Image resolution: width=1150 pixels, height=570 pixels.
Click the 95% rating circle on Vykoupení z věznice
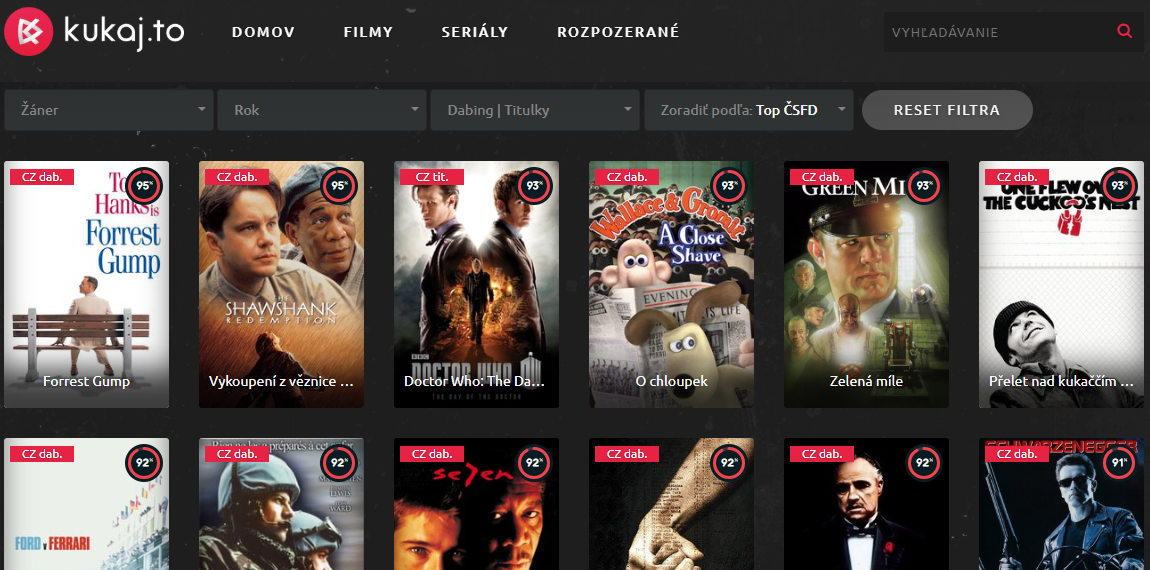(x=339, y=186)
